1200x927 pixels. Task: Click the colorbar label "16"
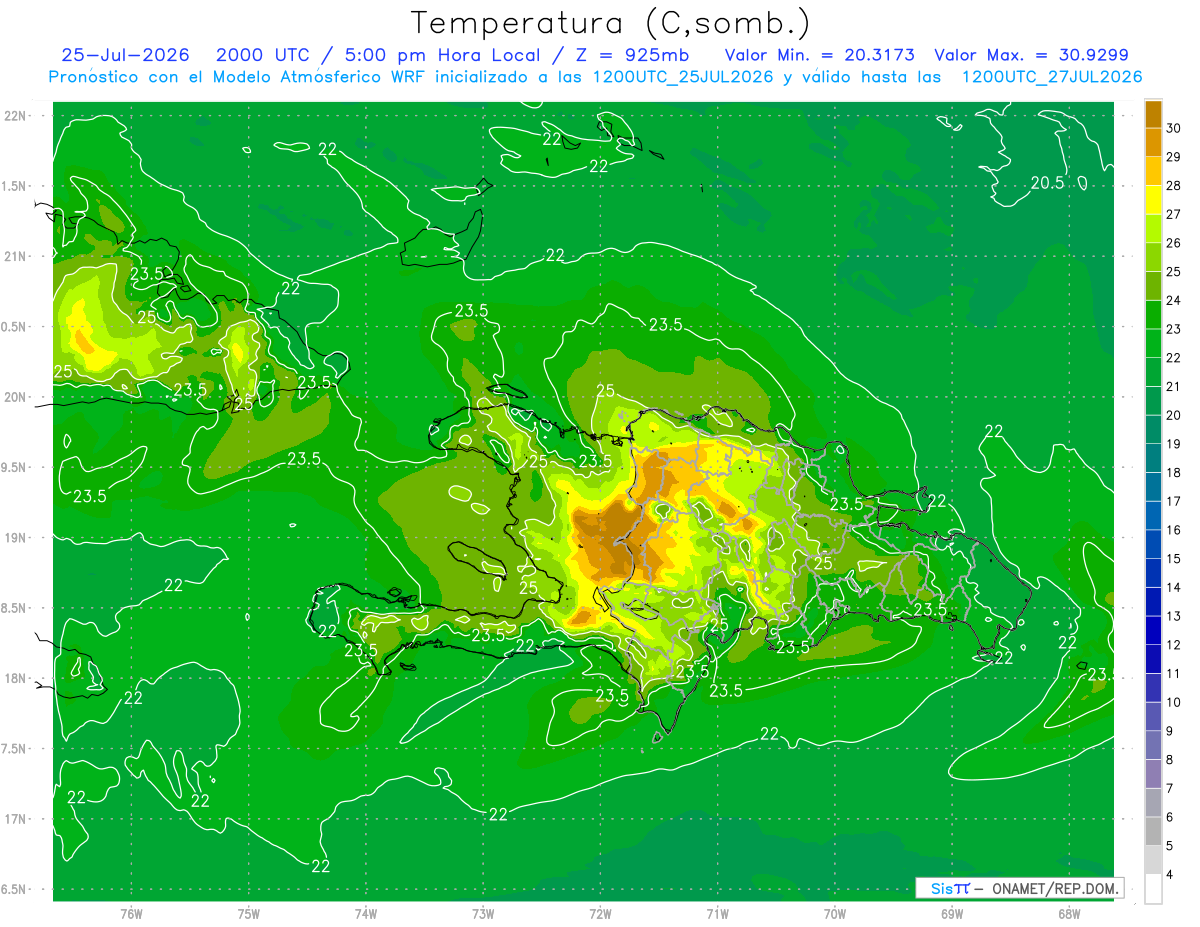[x=1174, y=530]
